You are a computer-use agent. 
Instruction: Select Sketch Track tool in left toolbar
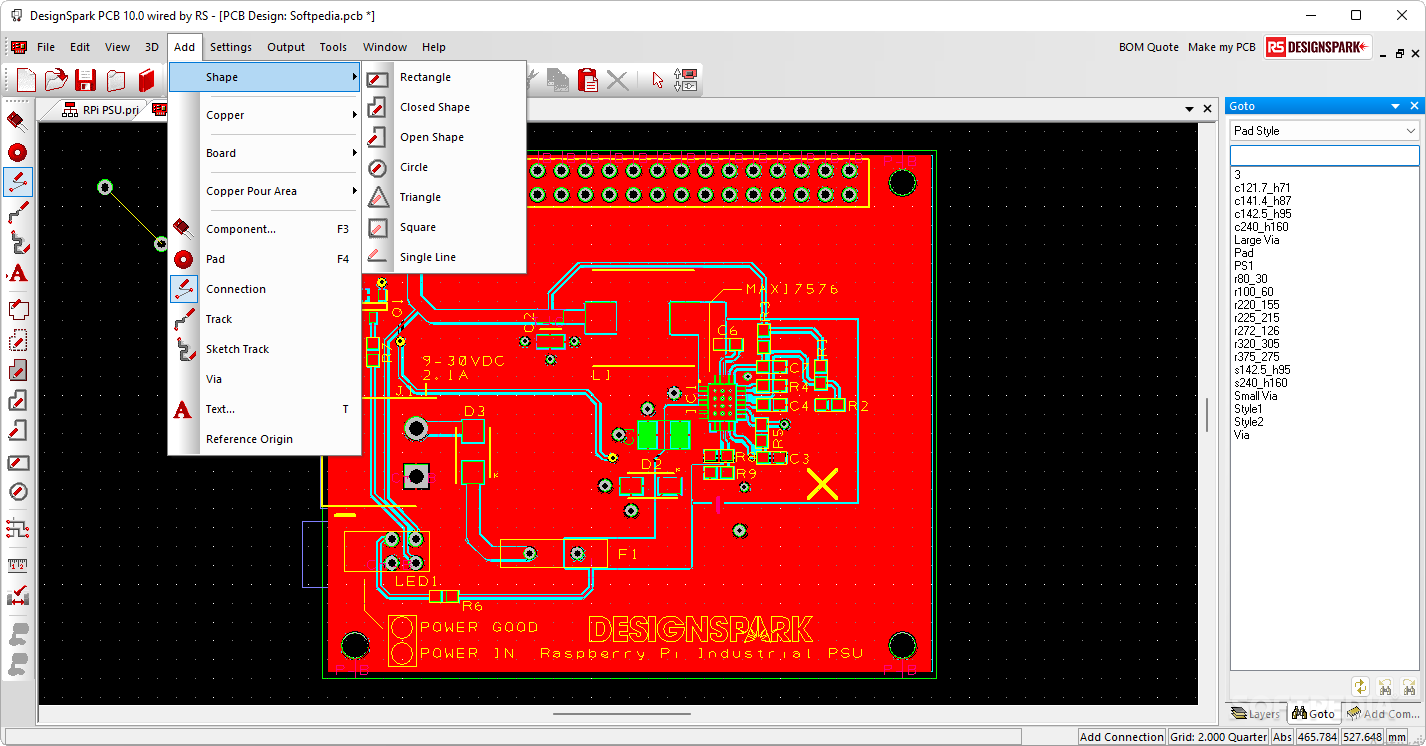point(17,242)
